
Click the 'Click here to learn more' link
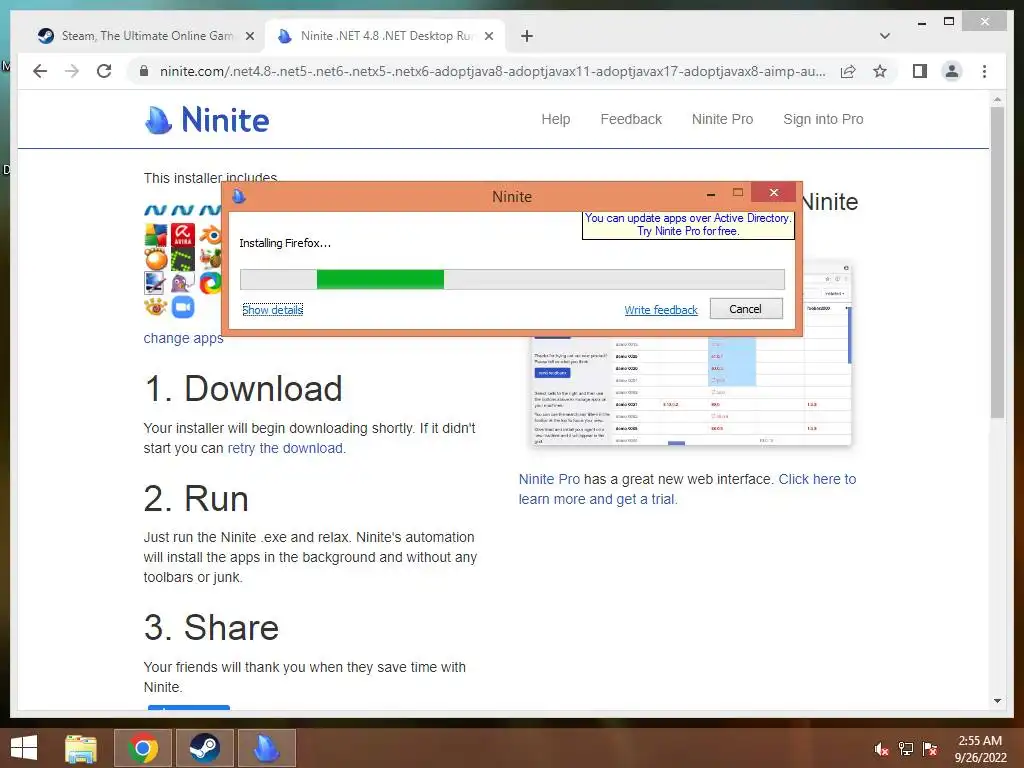687,489
